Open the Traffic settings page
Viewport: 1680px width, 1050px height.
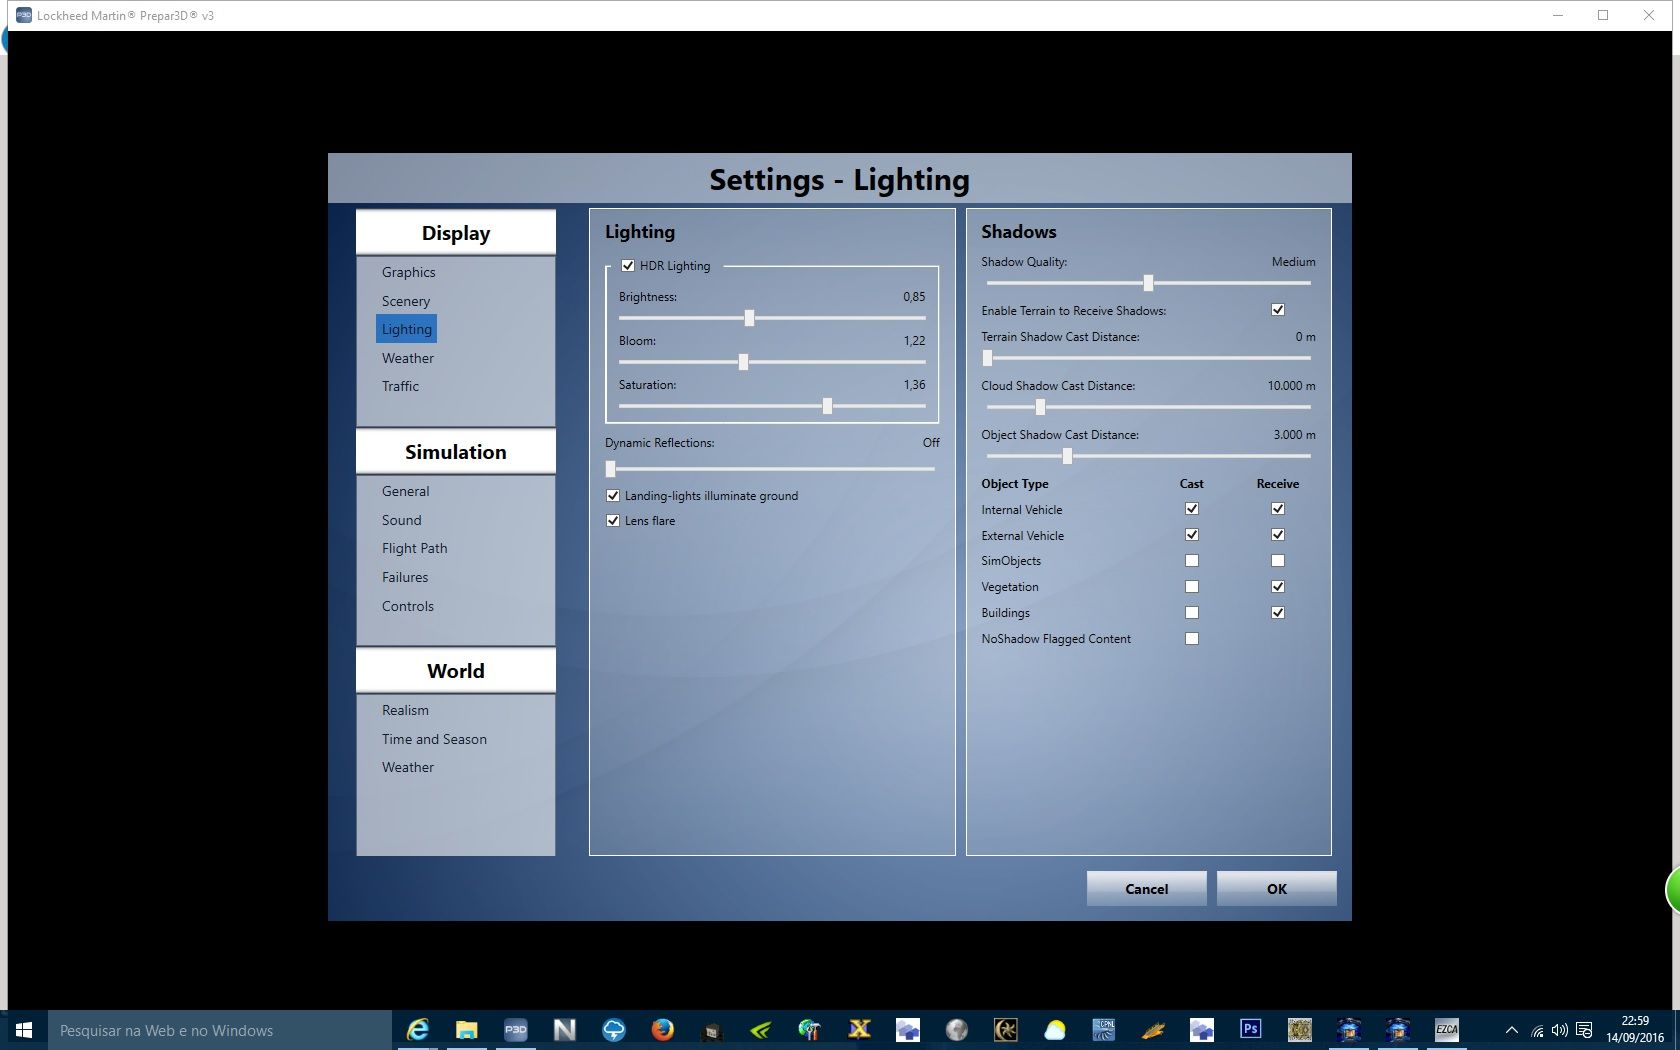(x=400, y=386)
